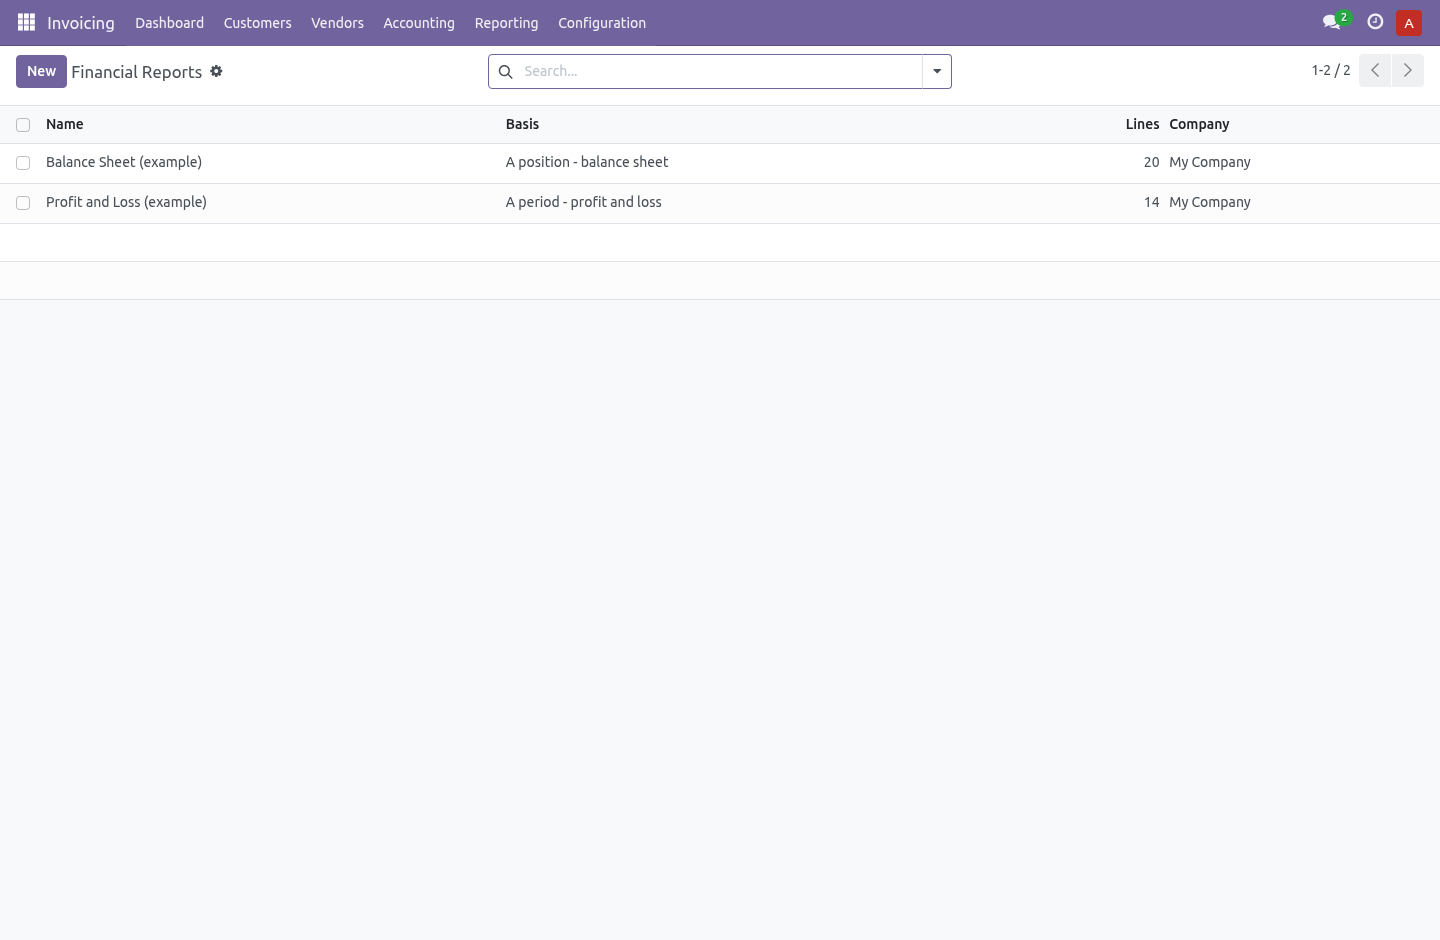Sort by the Lines column header
The height and width of the screenshot is (940, 1440).
(1142, 124)
